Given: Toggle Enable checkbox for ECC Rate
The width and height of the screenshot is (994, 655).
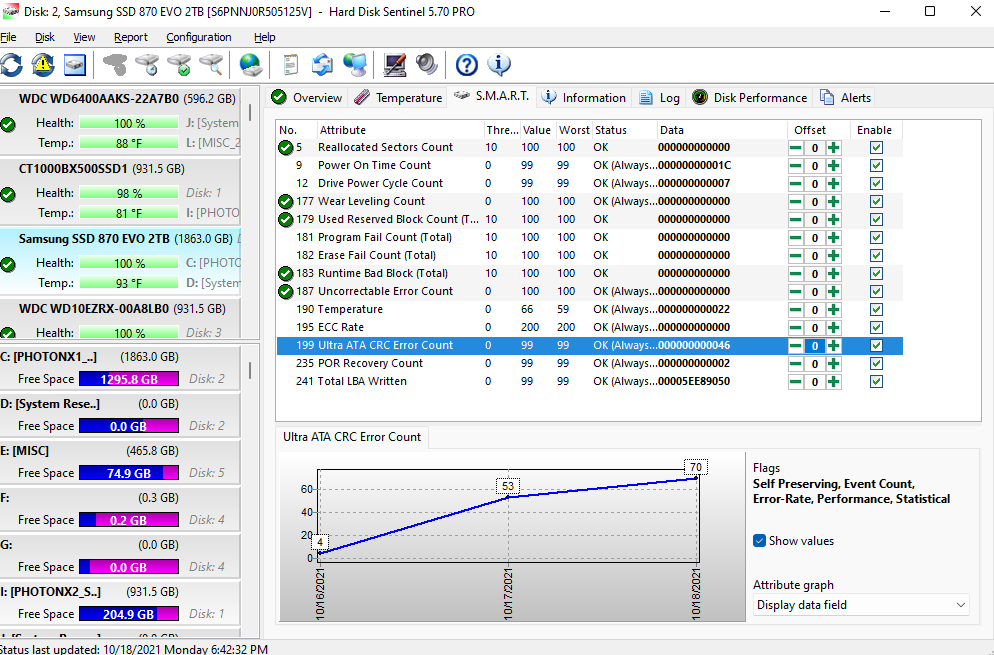Looking at the screenshot, I should coord(876,328).
